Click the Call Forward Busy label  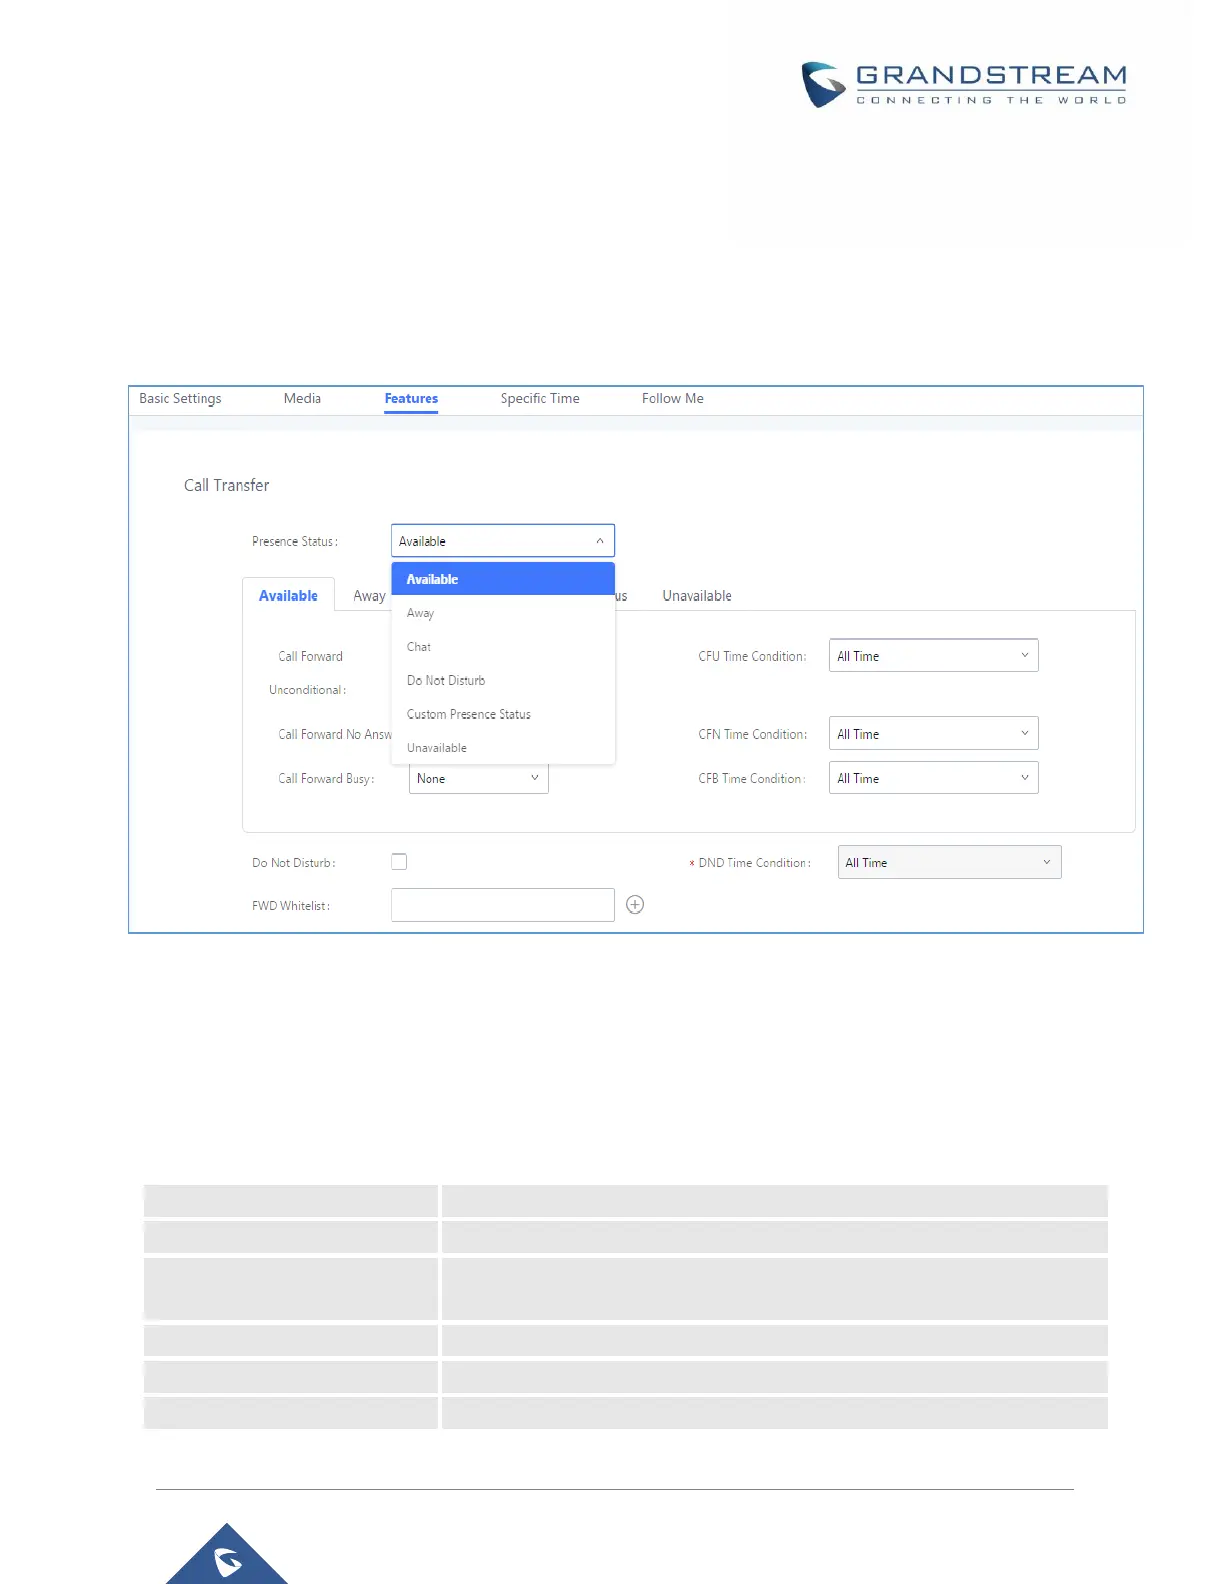point(326,778)
